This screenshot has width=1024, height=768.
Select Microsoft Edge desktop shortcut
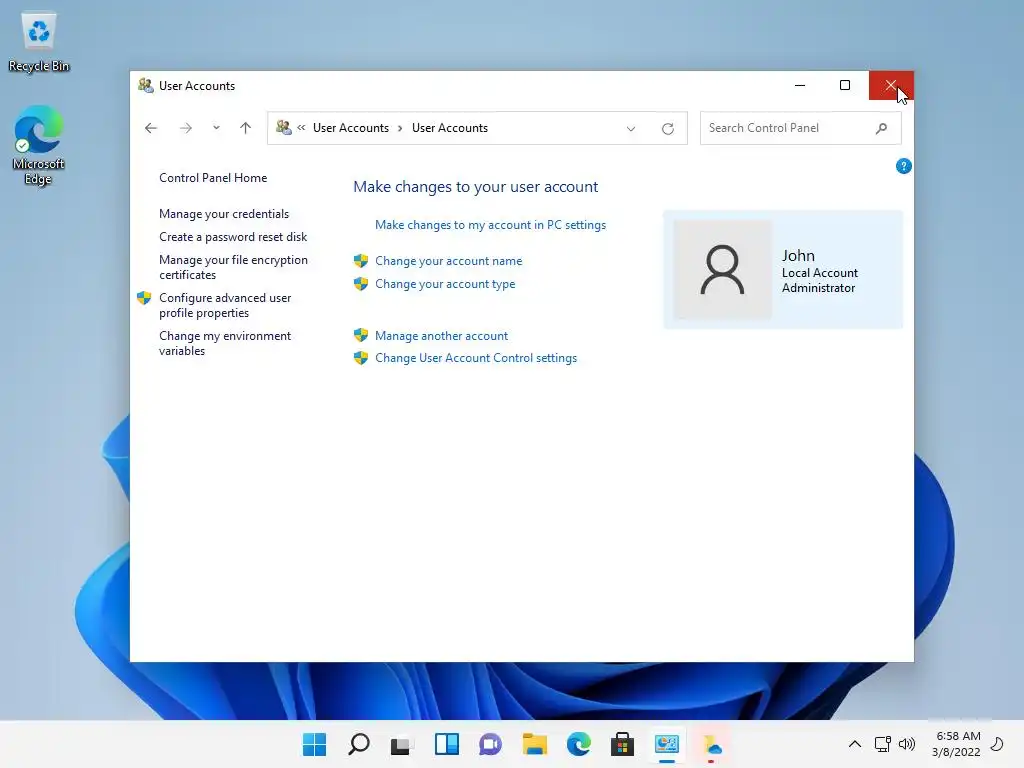(x=39, y=145)
